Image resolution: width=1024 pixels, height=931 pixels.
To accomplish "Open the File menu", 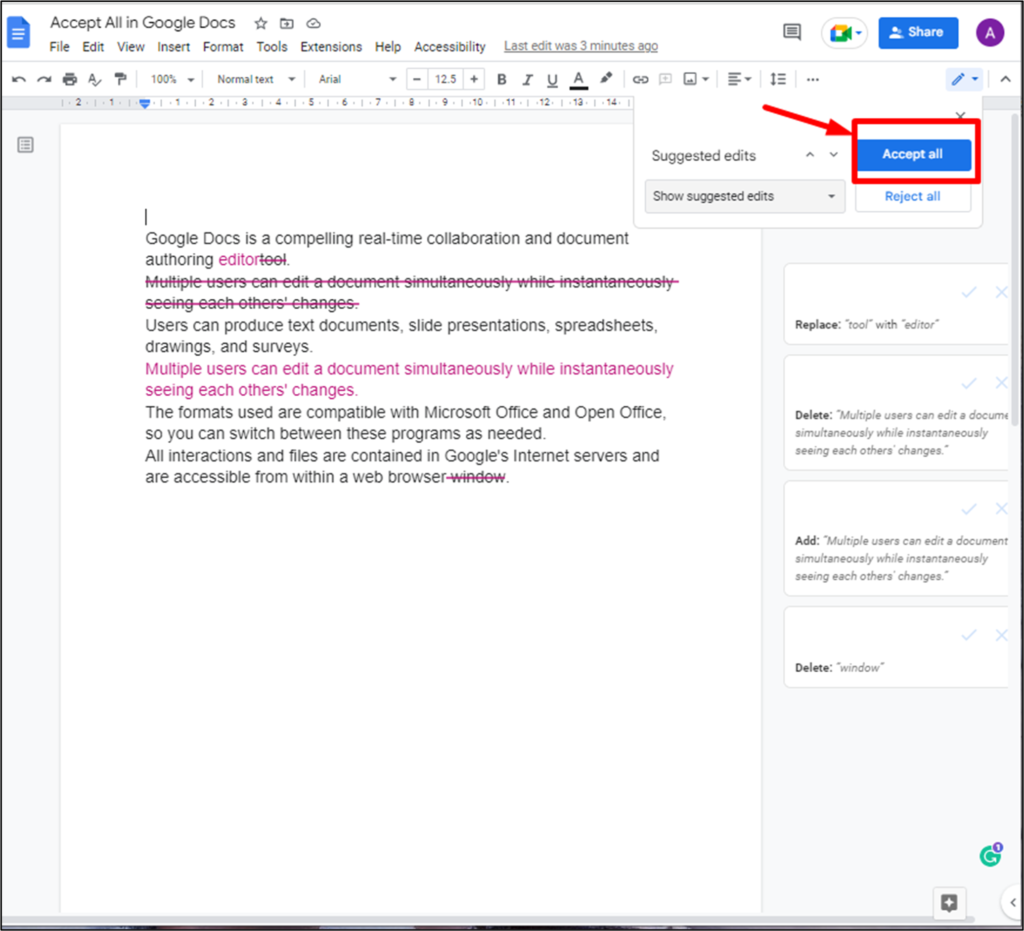I will click(59, 47).
